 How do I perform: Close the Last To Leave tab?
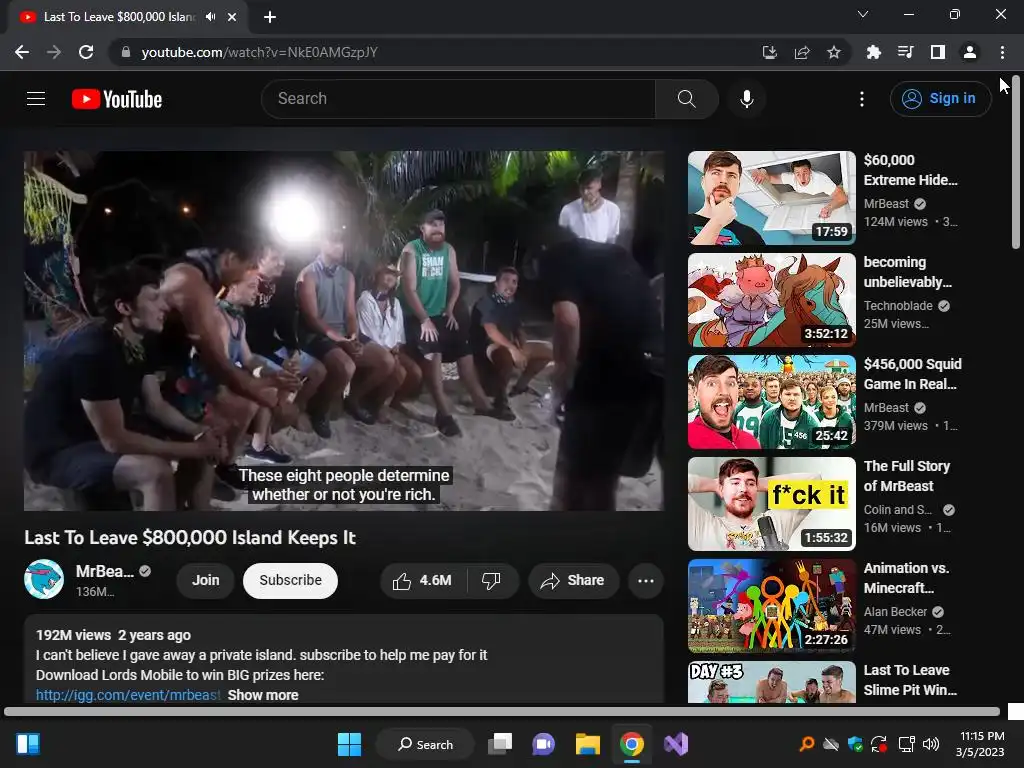coord(232,17)
